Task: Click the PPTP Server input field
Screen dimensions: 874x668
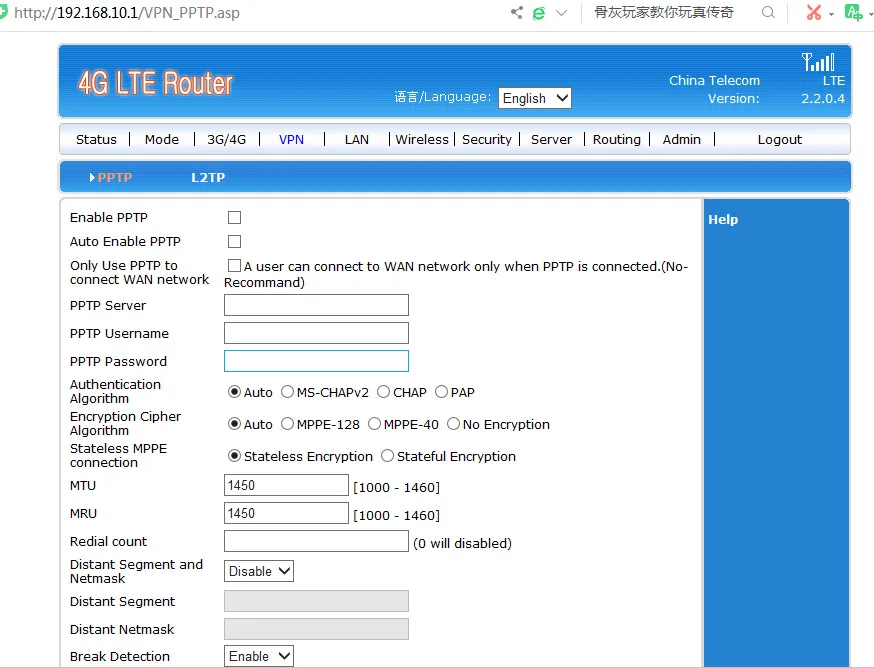Action: (x=316, y=305)
